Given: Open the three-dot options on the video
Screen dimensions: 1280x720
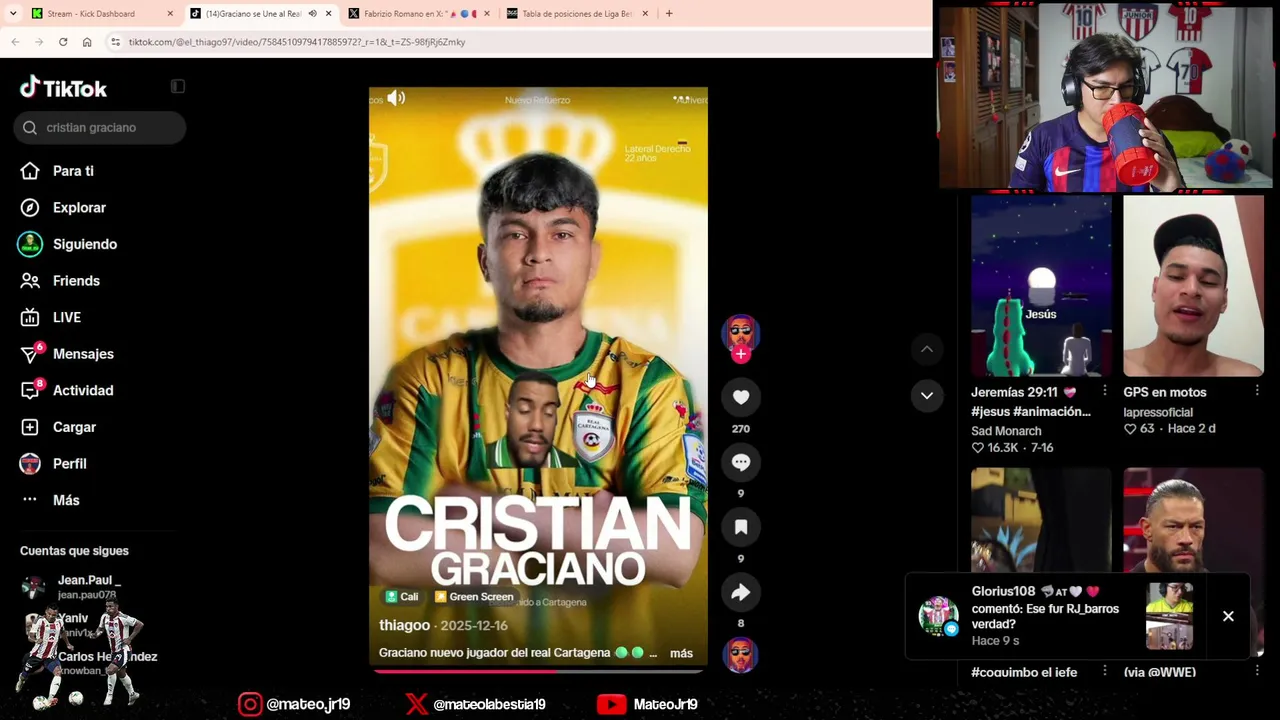Looking at the screenshot, I should 681,98.
